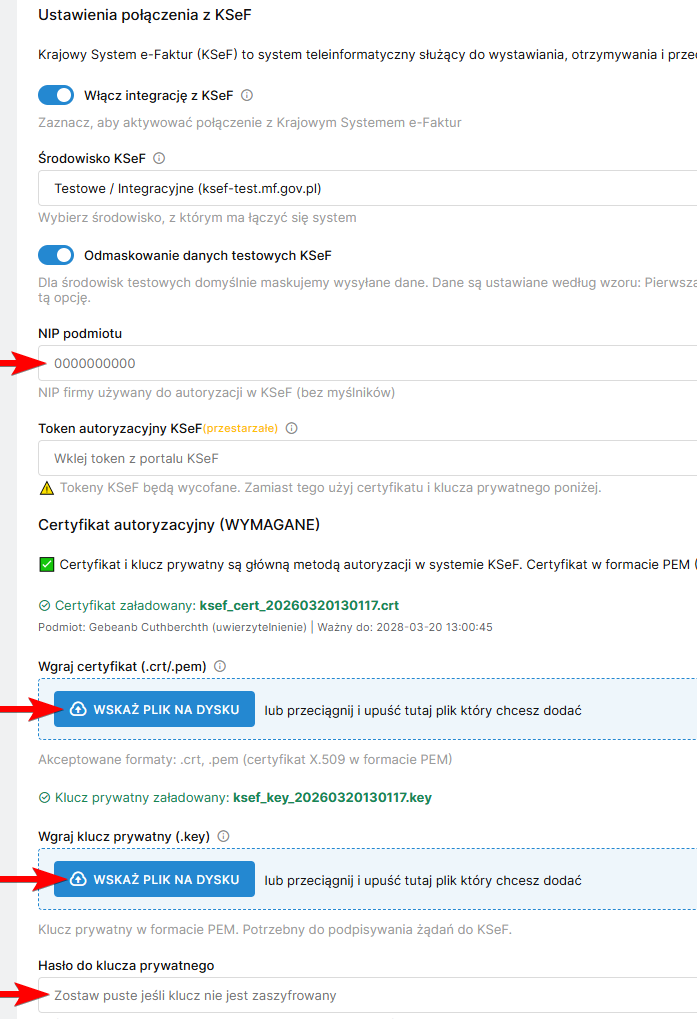Screen dimensions: 697x1019
Task: Click the file name ksef_key_20260320130117.key
Action: point(333,797)
